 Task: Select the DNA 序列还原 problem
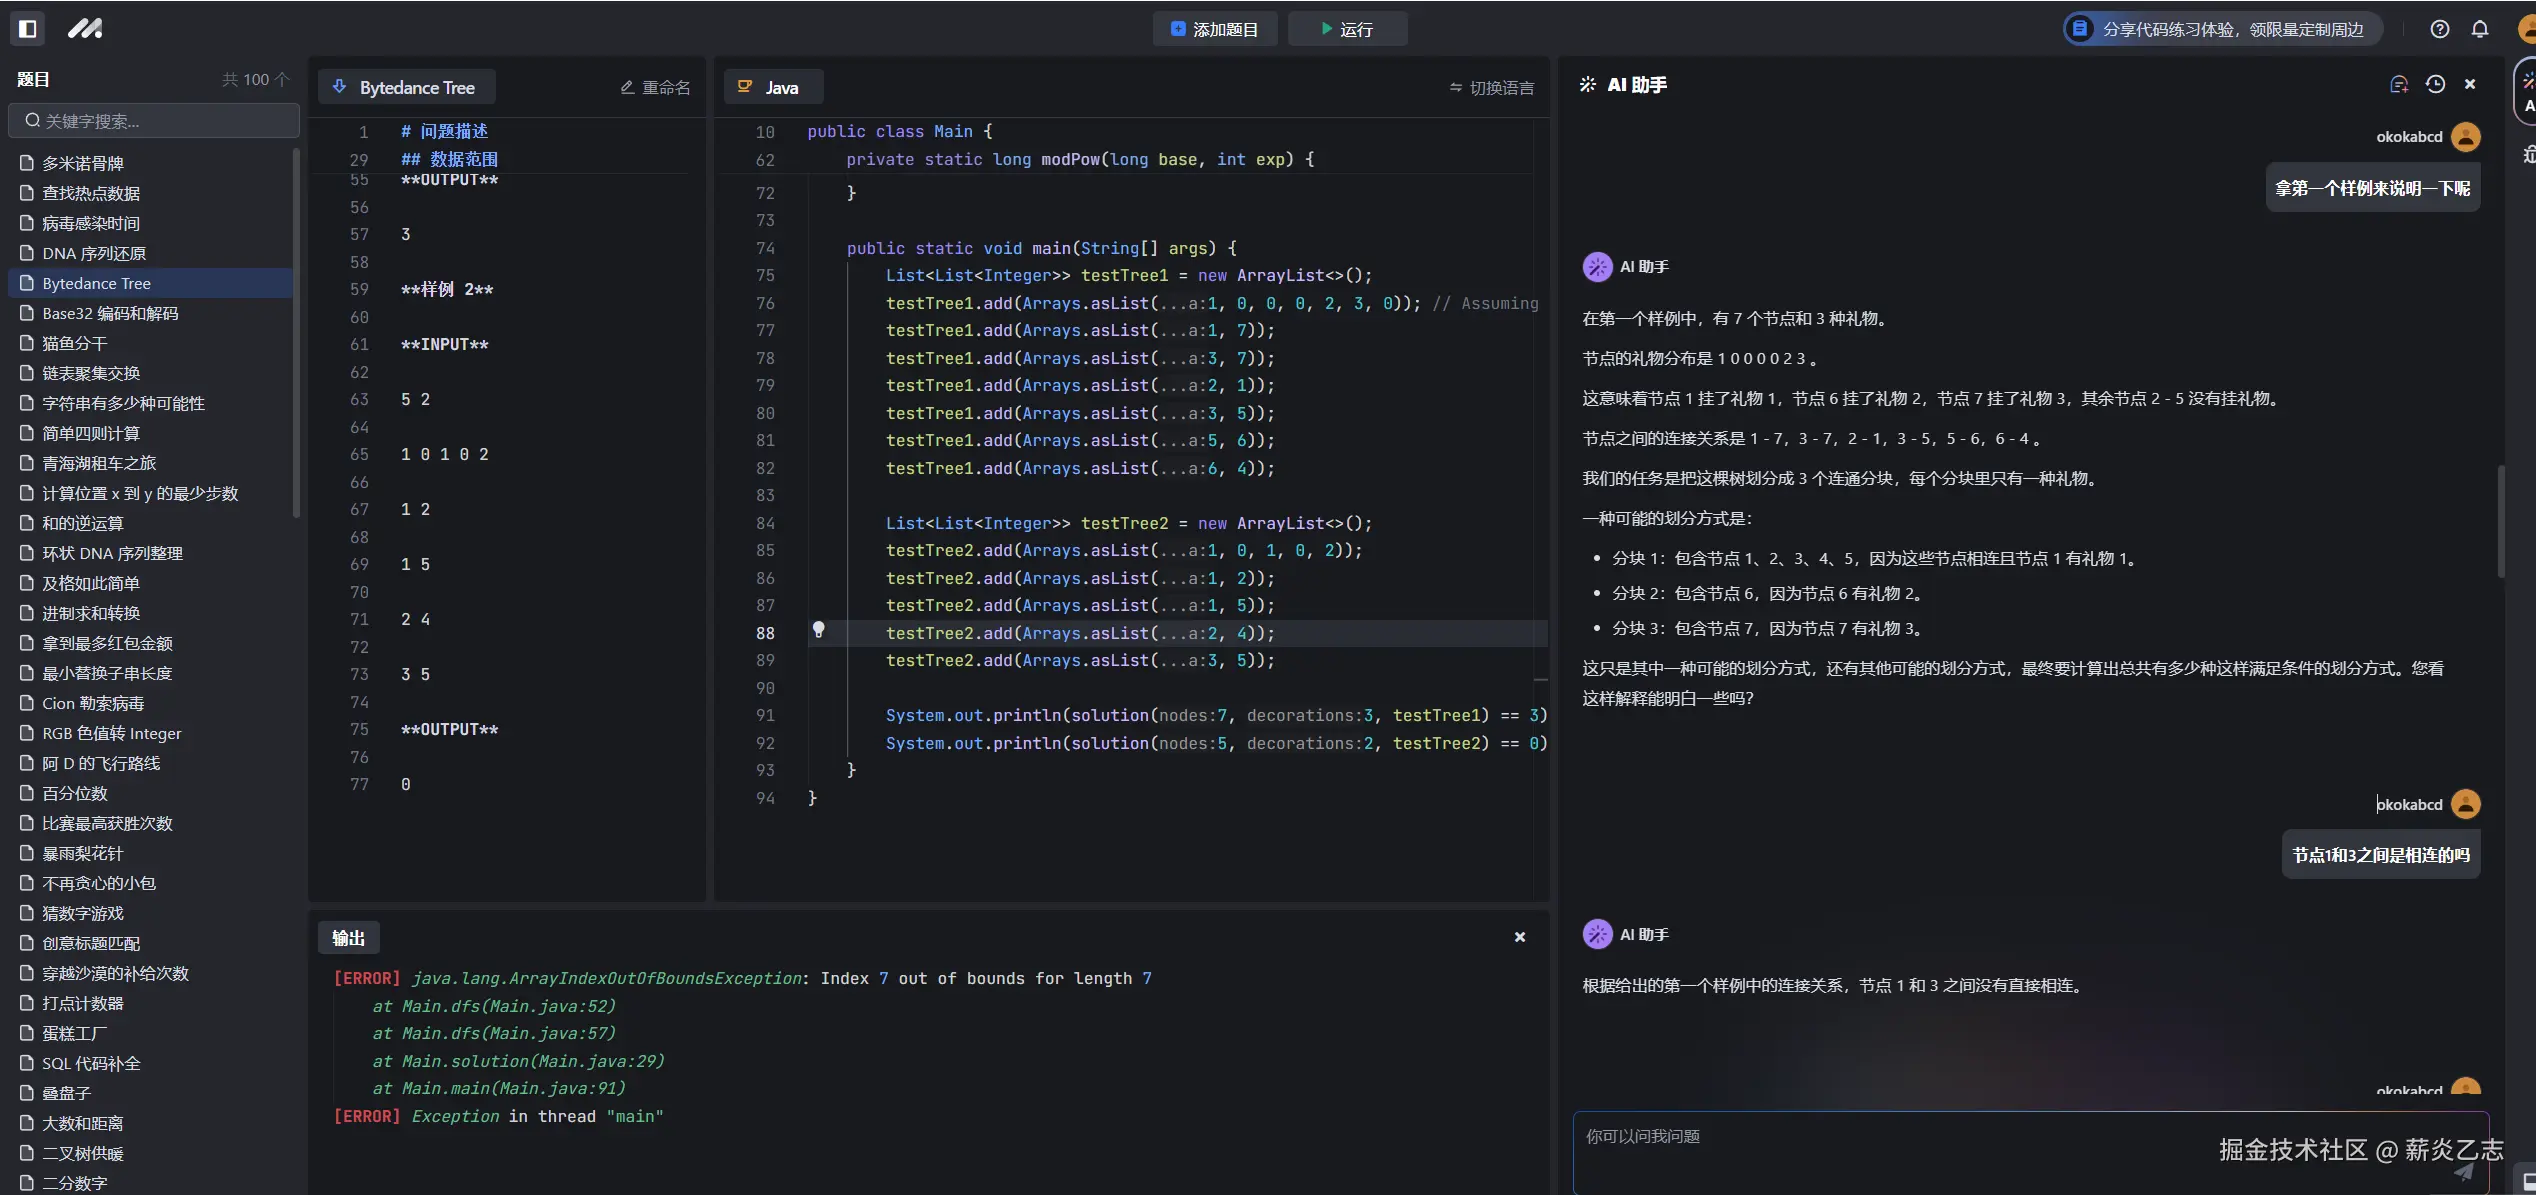[92, 253]
